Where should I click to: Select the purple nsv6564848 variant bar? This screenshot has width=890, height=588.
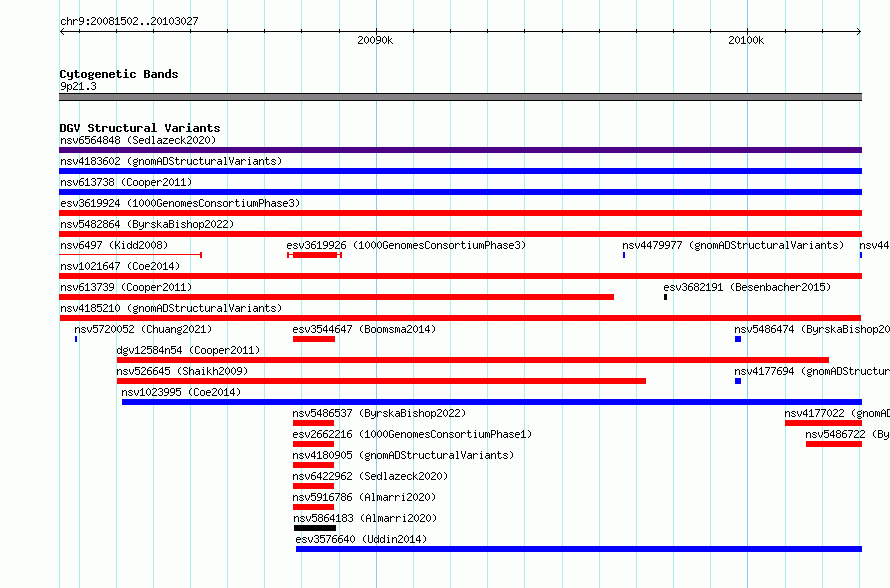tap(460, 150)
